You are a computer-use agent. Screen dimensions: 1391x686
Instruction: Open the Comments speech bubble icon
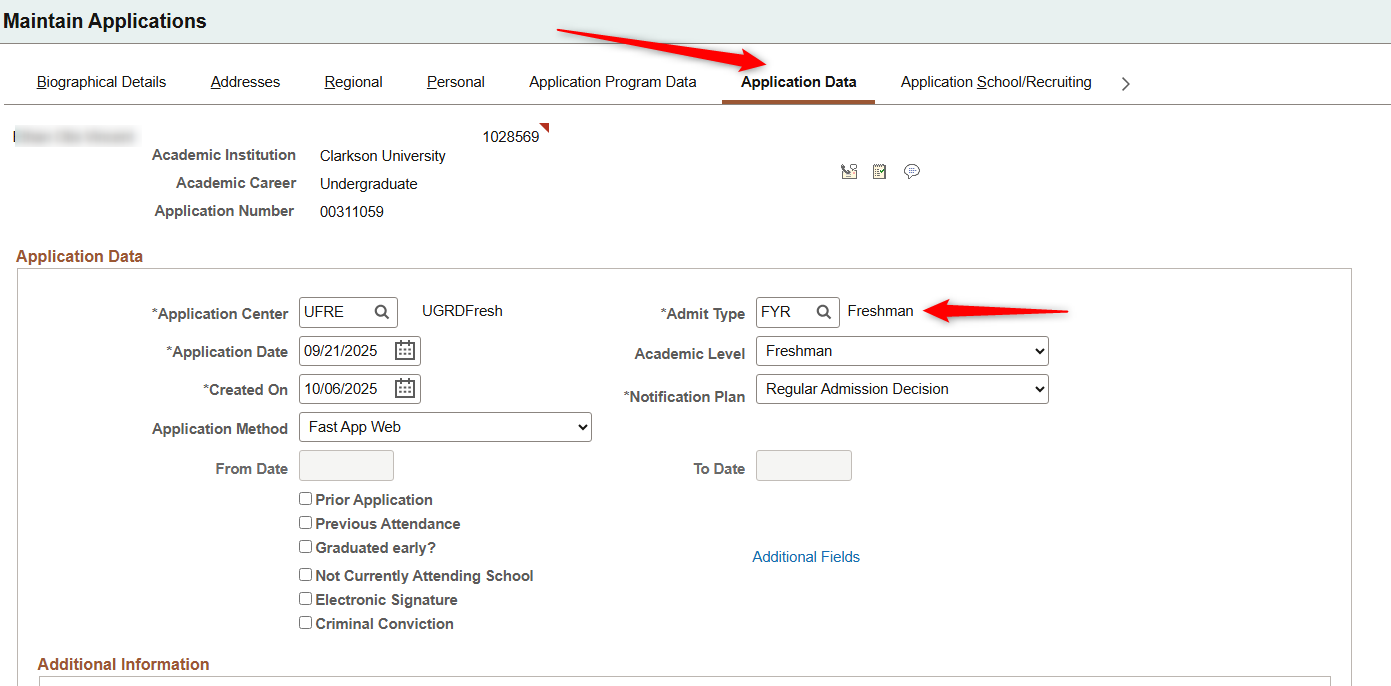click(x=911, y=172)
